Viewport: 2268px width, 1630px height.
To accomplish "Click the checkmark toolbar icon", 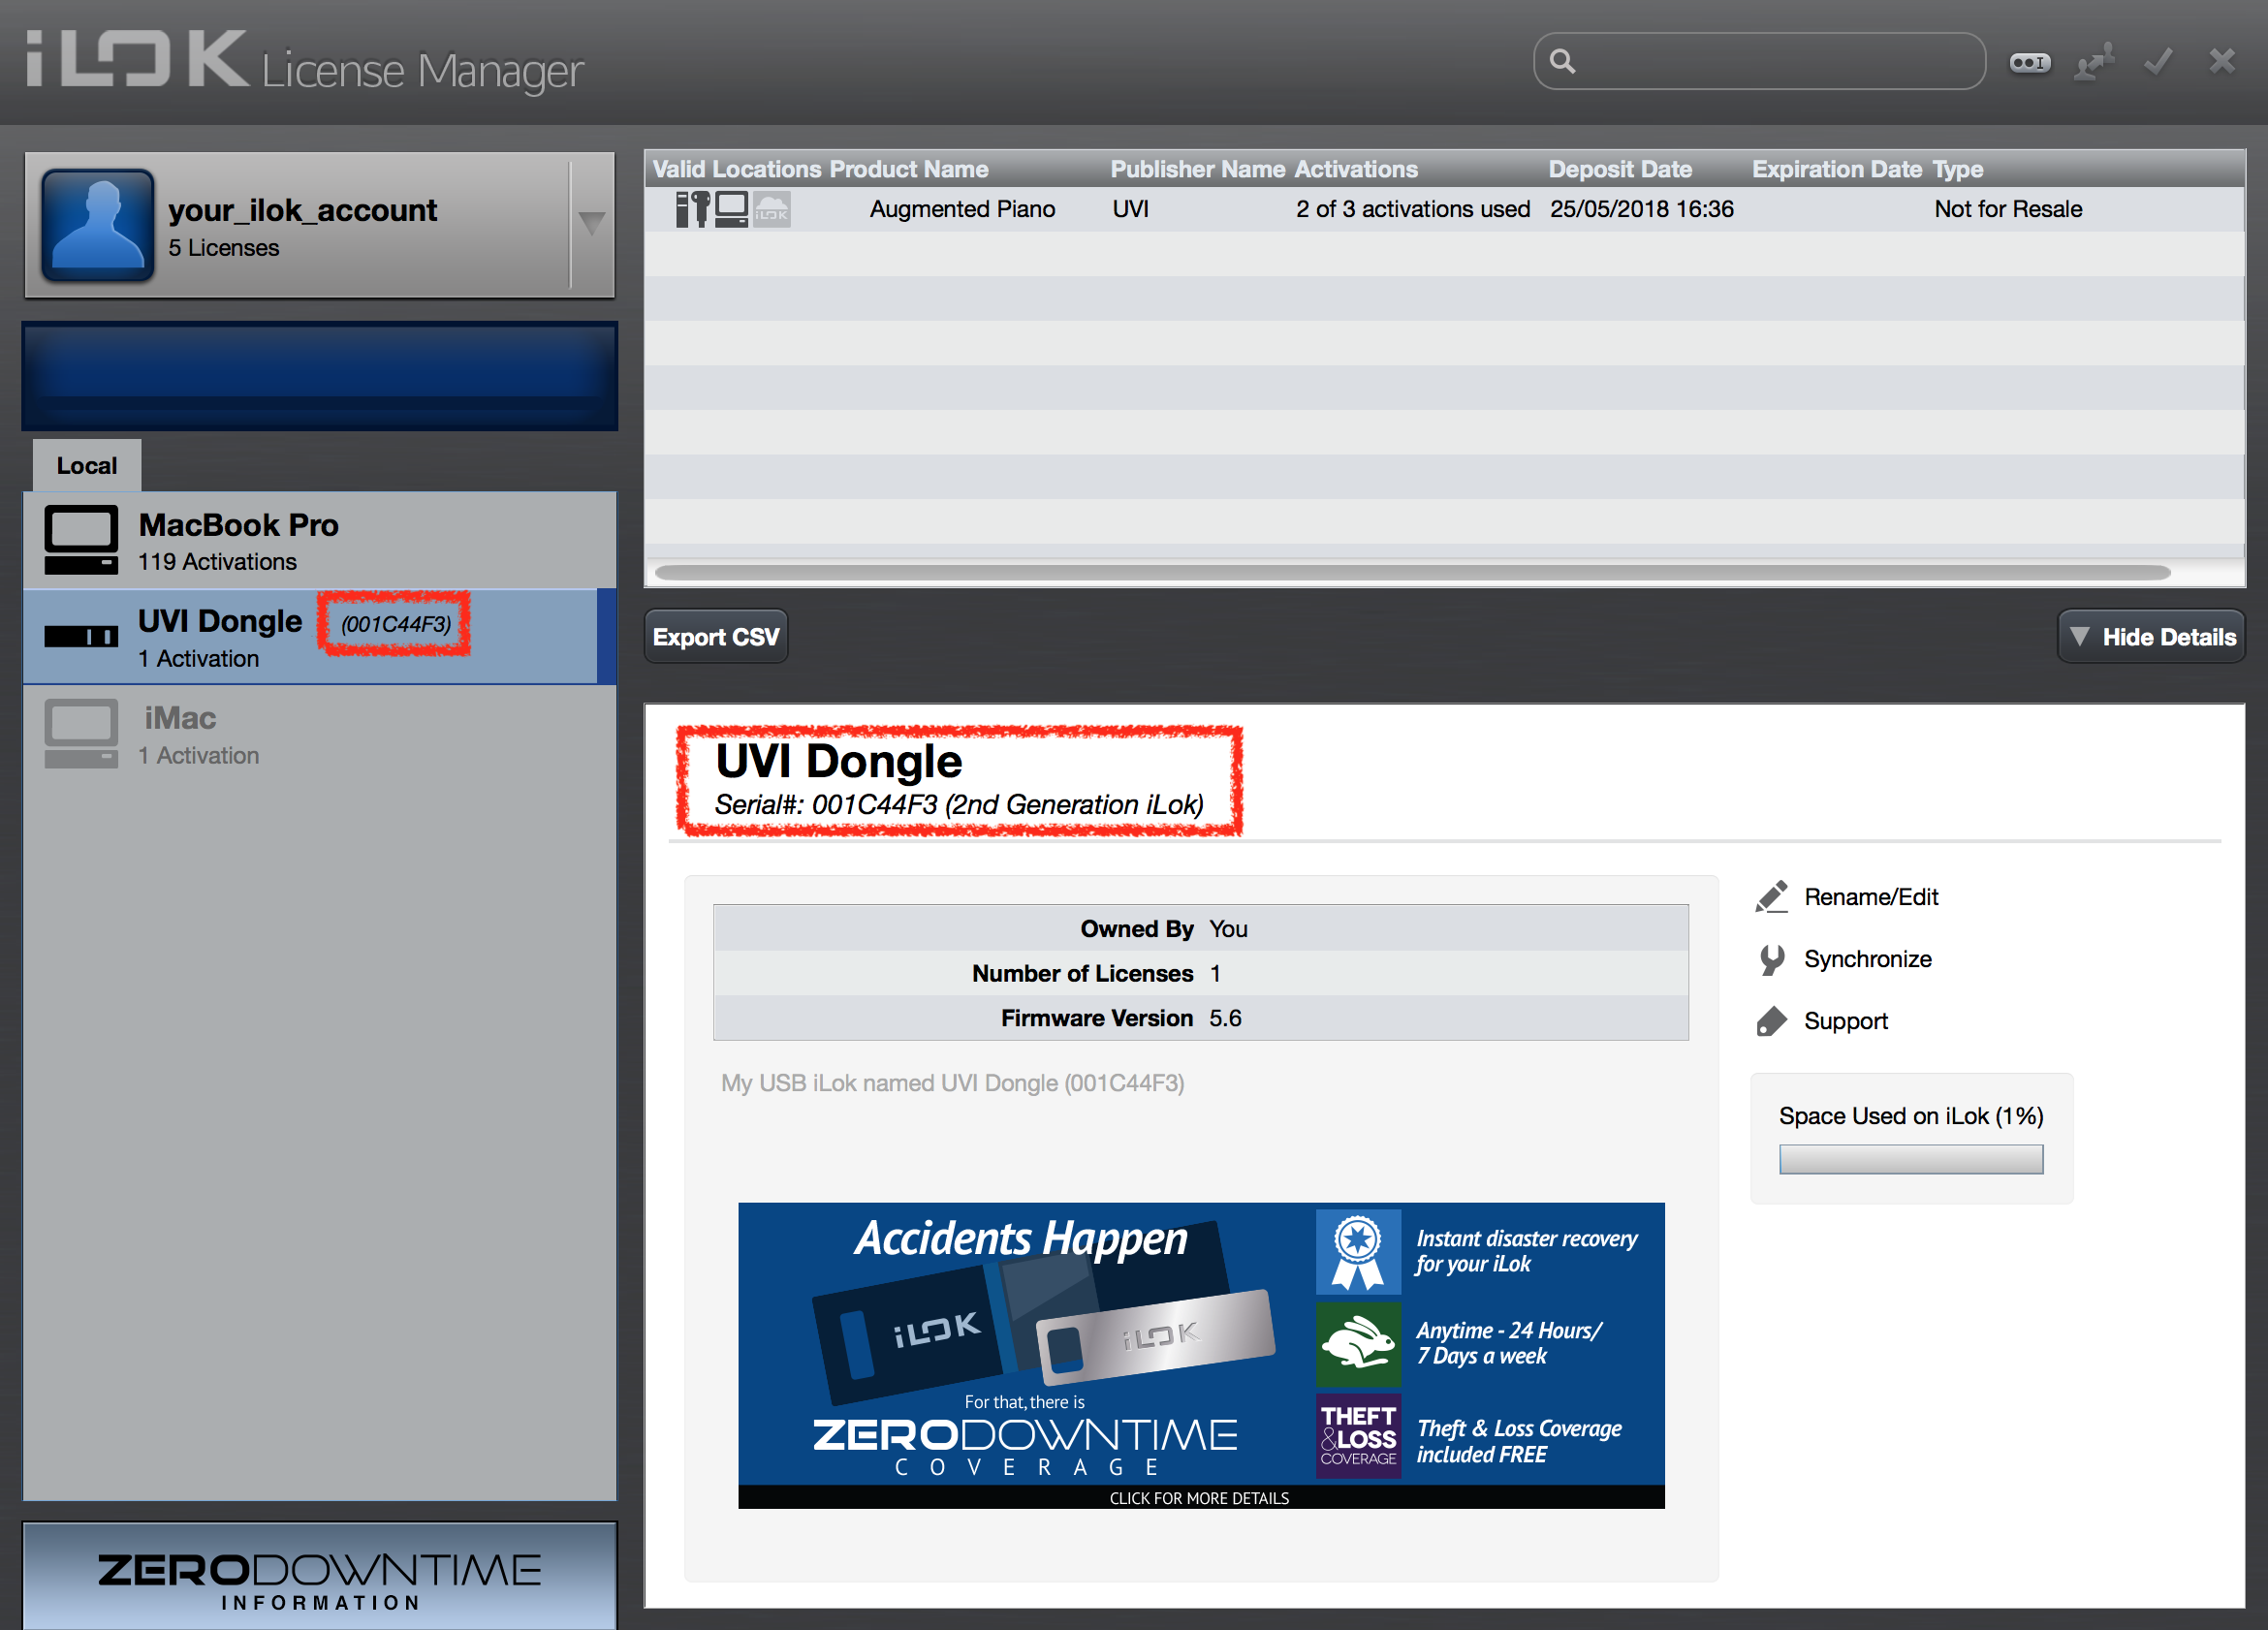I will coord(2159,62).
